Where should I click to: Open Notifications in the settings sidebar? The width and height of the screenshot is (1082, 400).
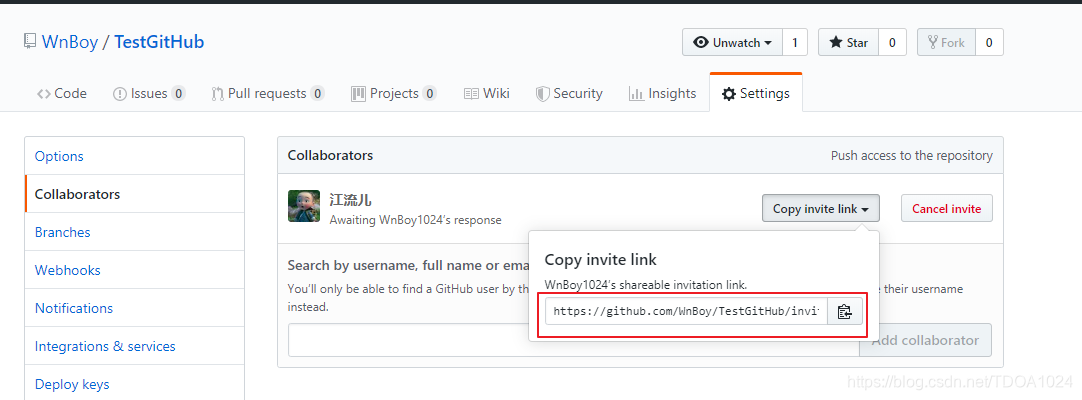(135, 308)
